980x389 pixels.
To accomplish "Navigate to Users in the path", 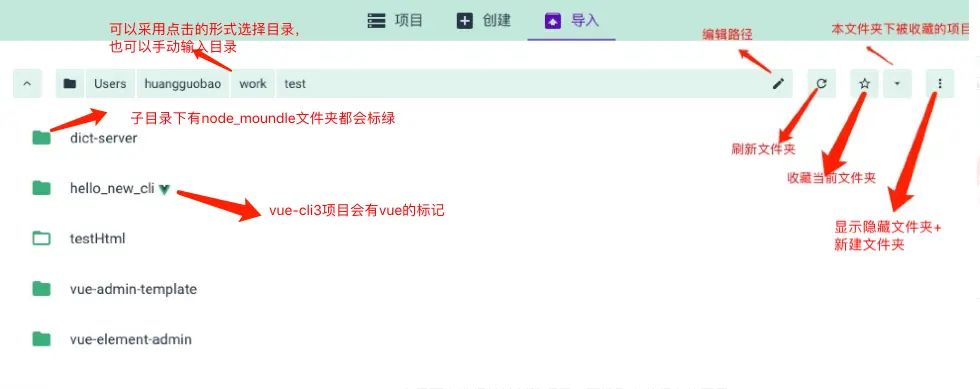I will [x=110, y=84].
